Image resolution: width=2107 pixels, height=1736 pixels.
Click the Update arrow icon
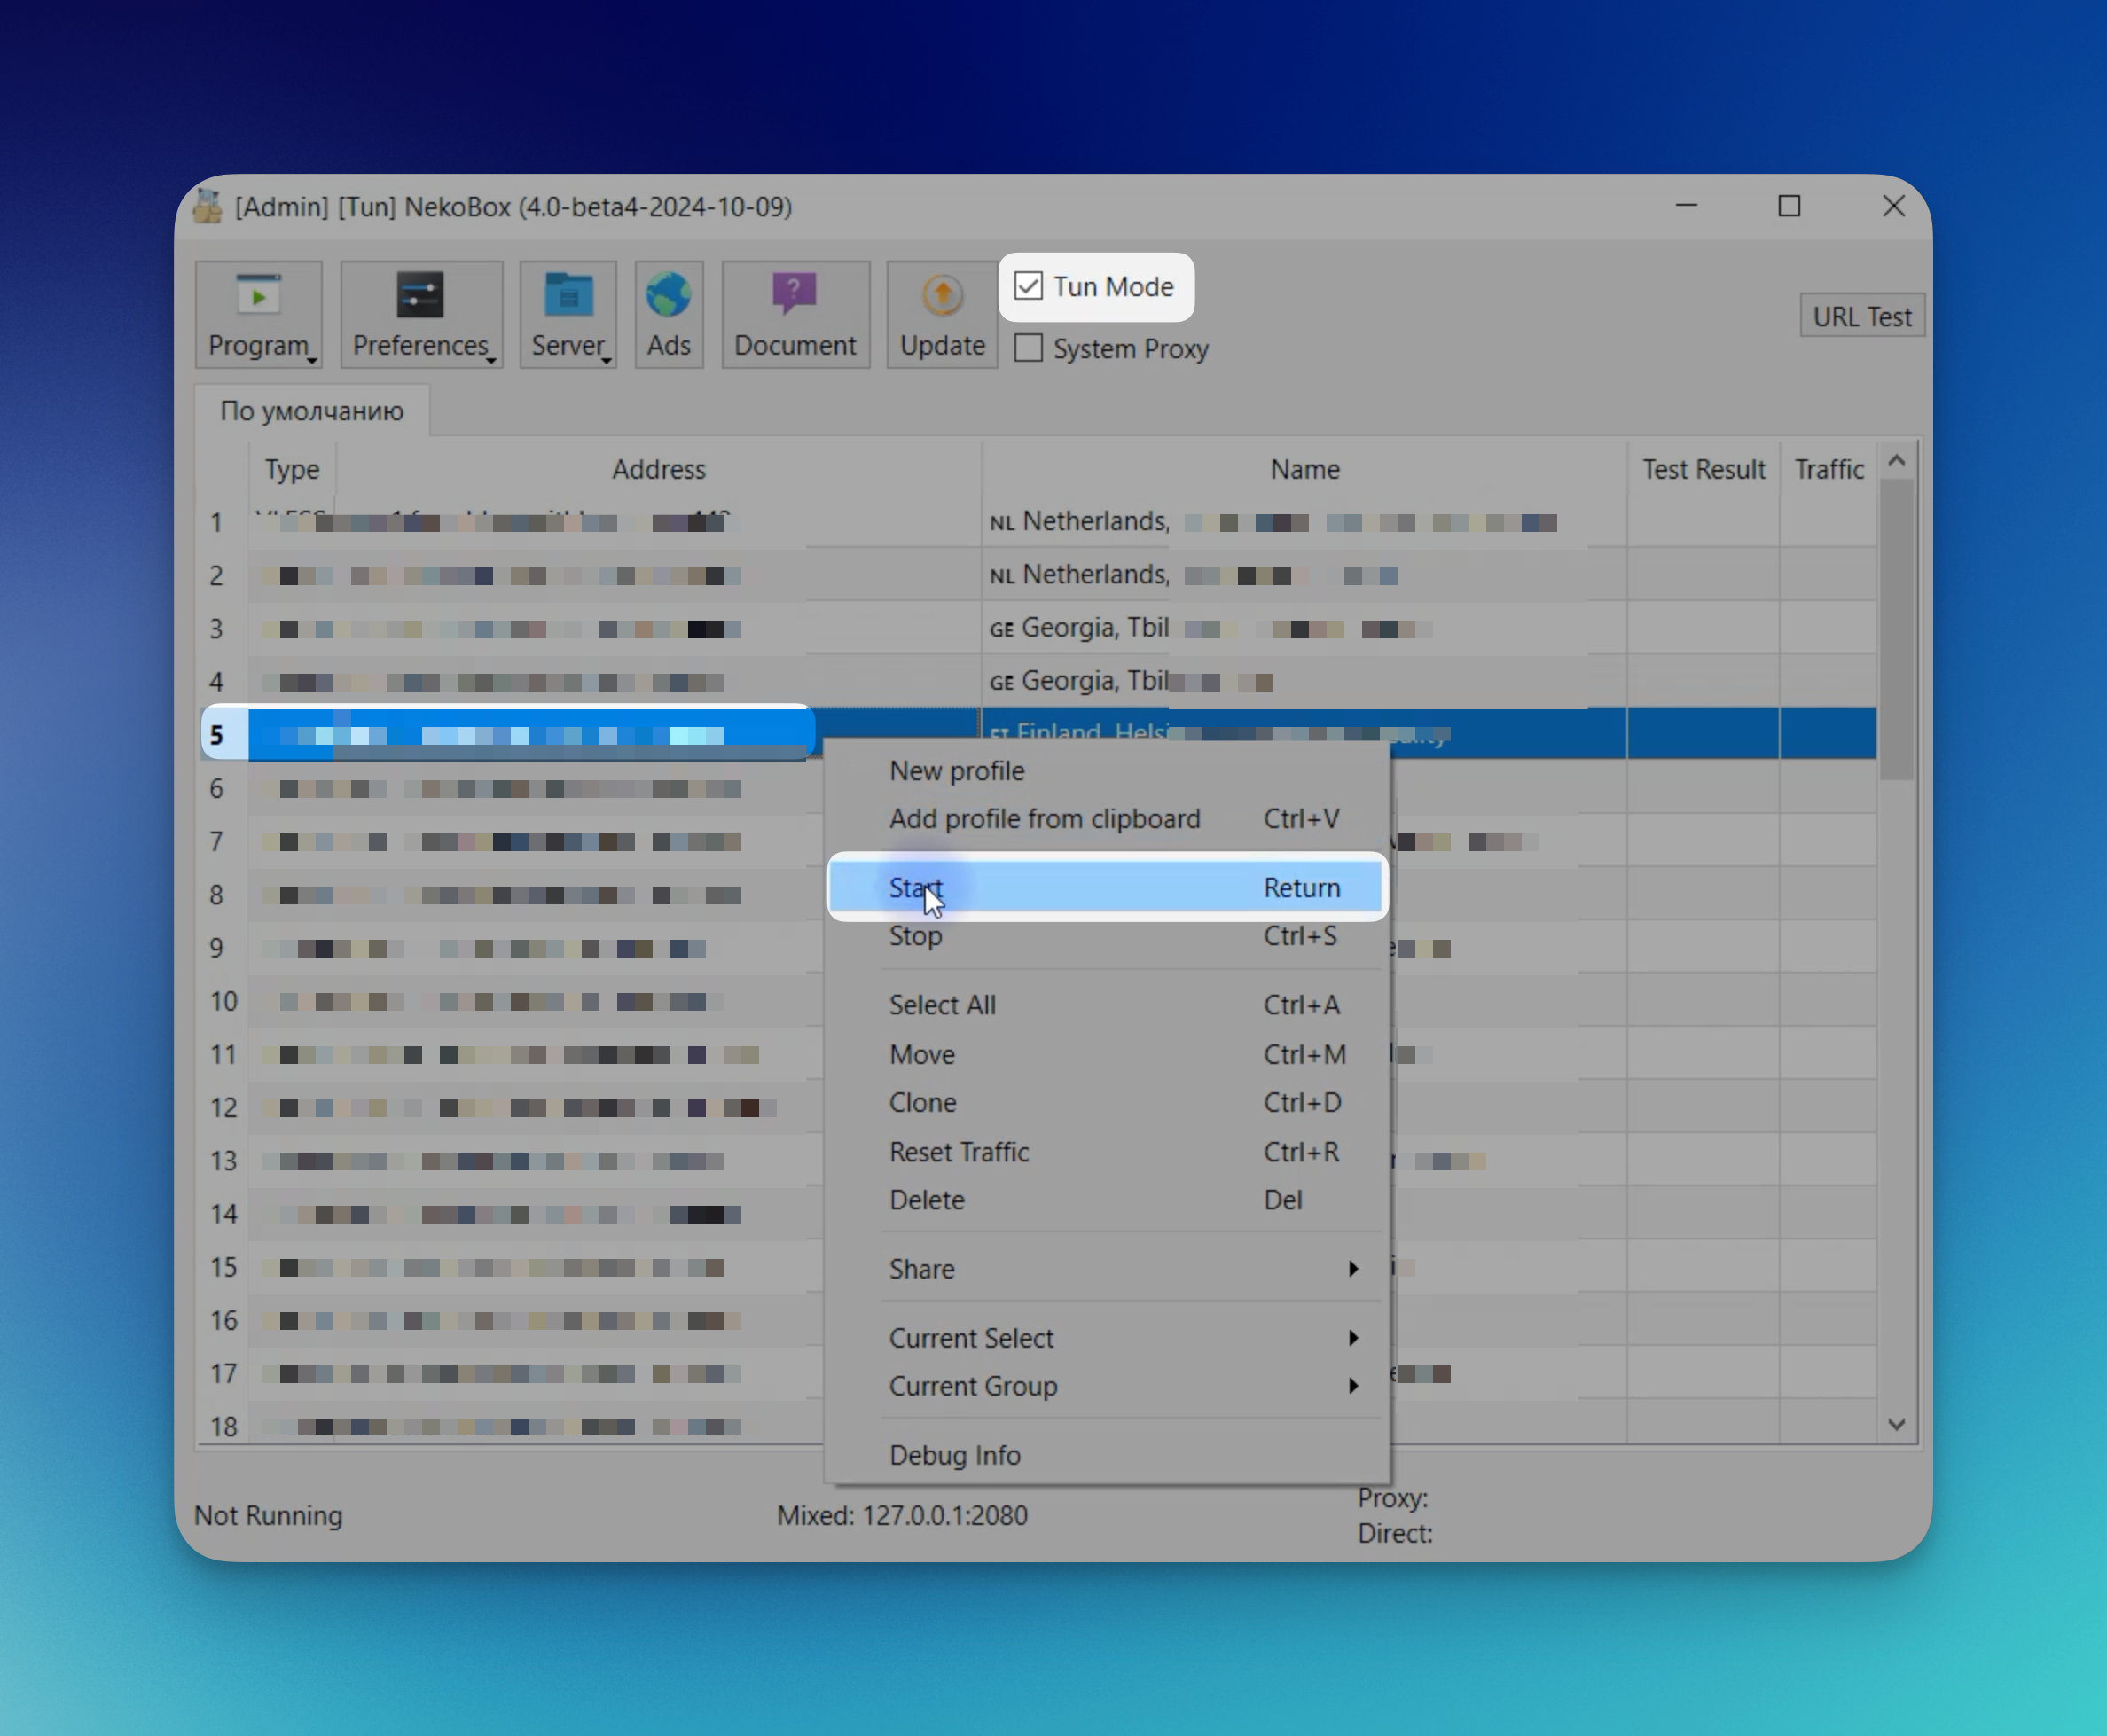click(x=941, y=296)
